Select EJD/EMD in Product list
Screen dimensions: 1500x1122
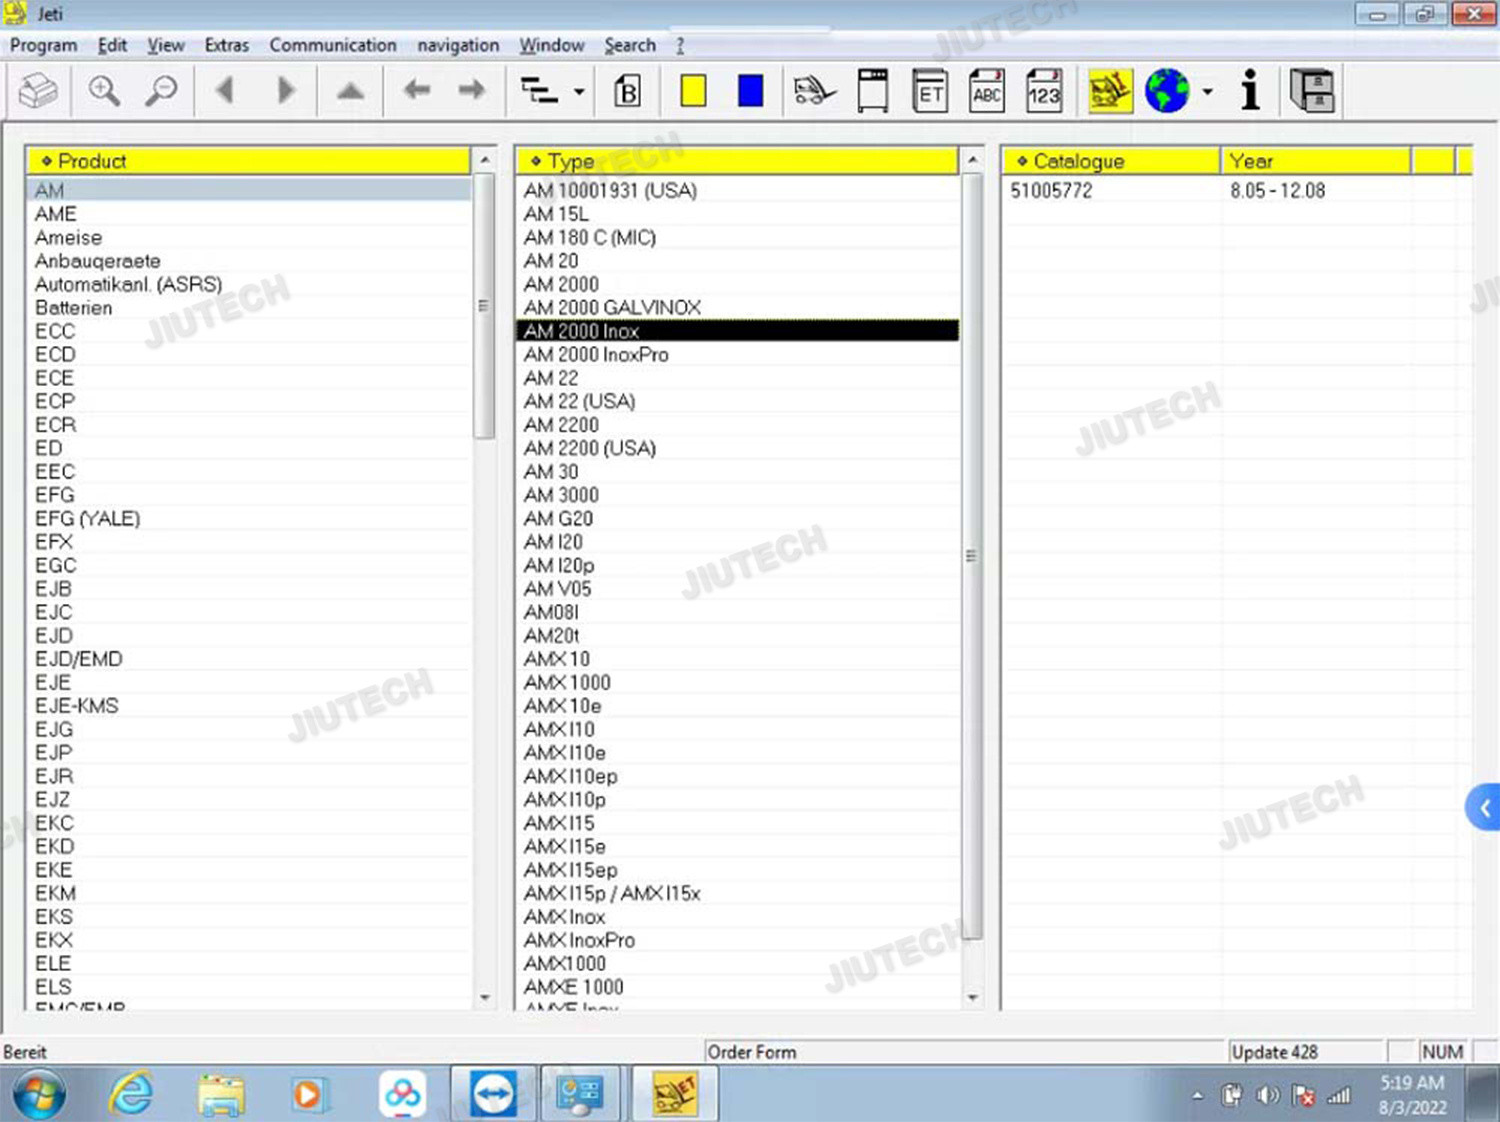[x=249, y=659]
